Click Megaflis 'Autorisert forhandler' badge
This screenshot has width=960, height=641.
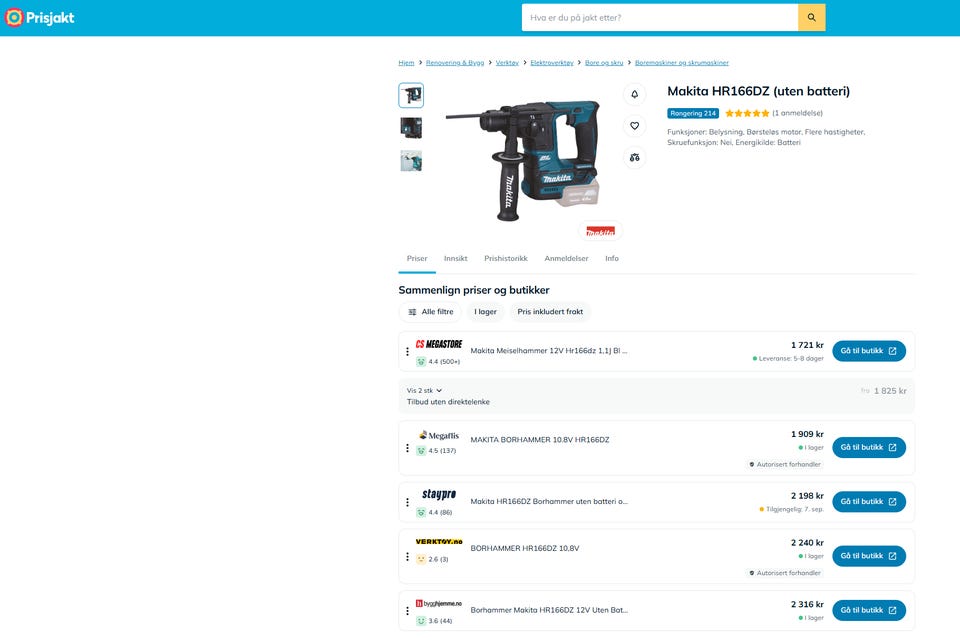coord(785,464)
